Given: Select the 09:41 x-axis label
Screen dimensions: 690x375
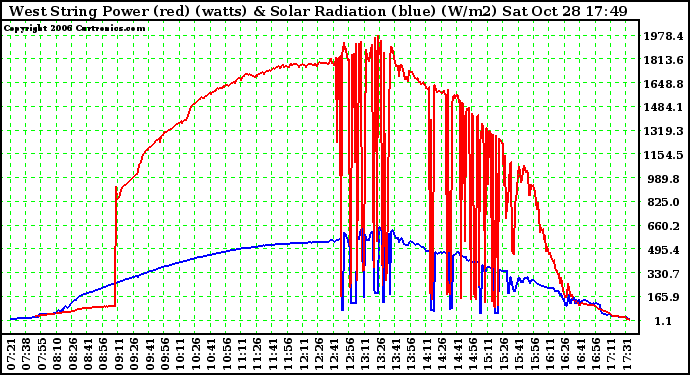Looking at the screenshot, I should tap(150, 354).
